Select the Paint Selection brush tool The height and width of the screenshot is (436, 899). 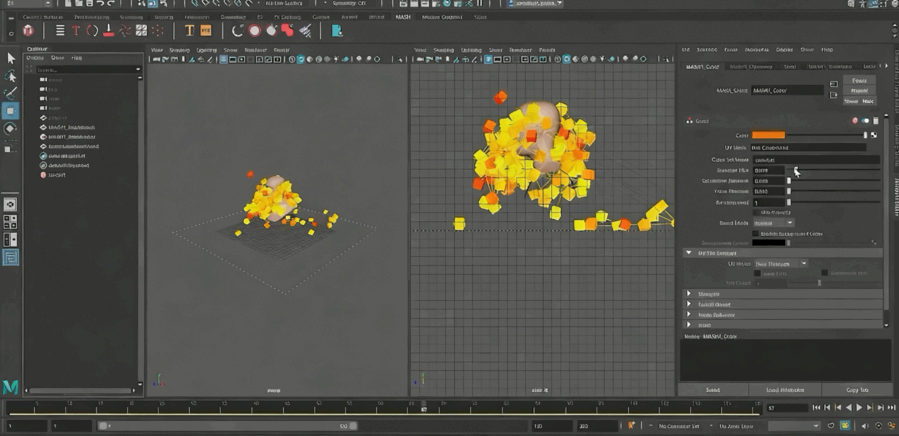[11, 93]
